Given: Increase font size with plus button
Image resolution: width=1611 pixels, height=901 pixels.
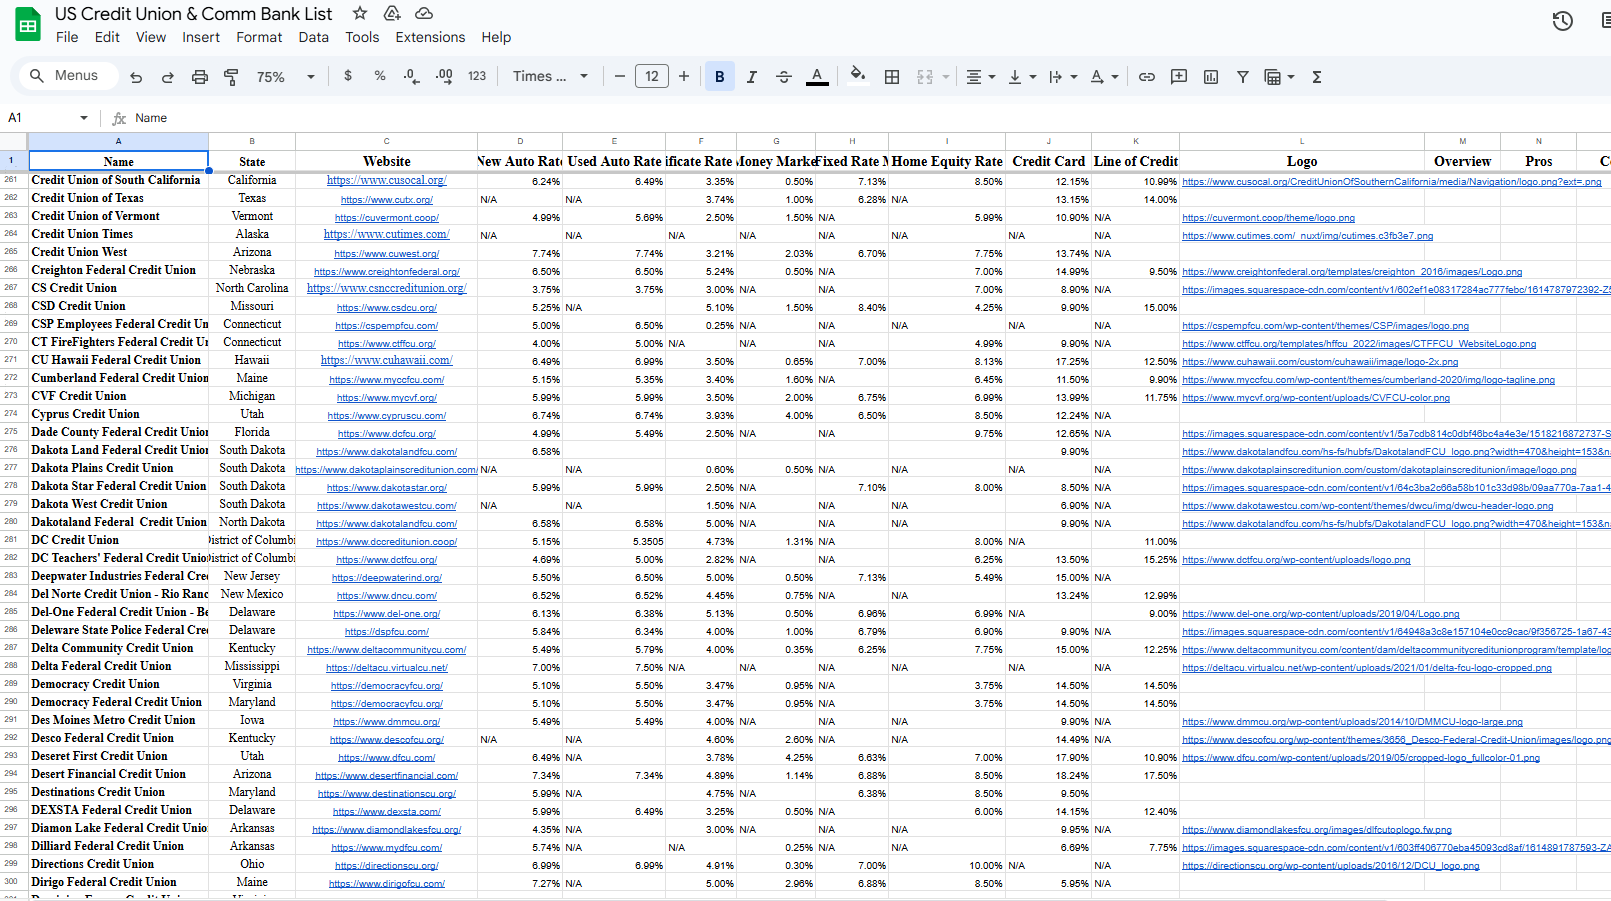Looking at the screenshot, I should pyautogui.click(x=684, y=76).
